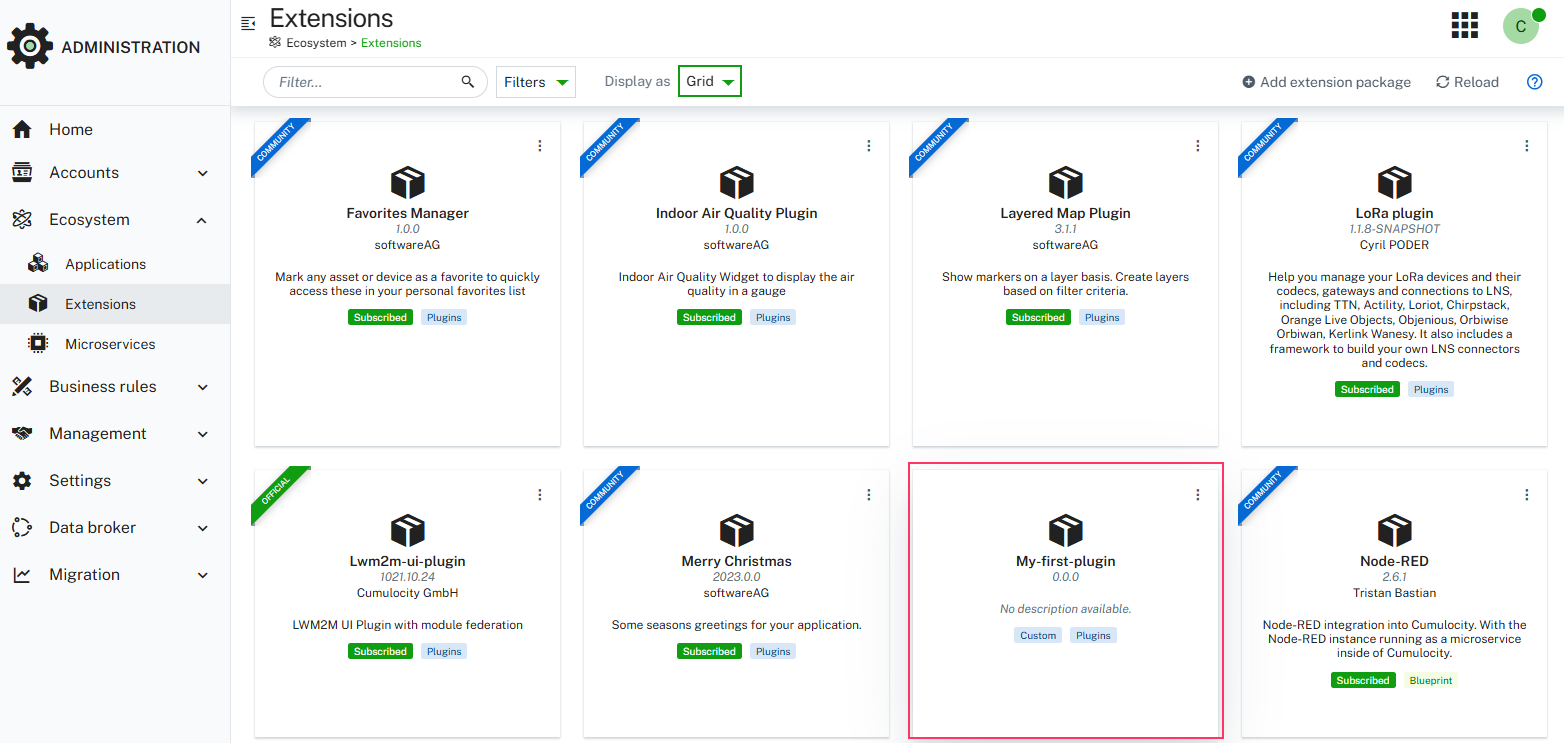Click the Home house icon in sidebar
Screen dimensions: 1564x743
(x=22, y=129)
